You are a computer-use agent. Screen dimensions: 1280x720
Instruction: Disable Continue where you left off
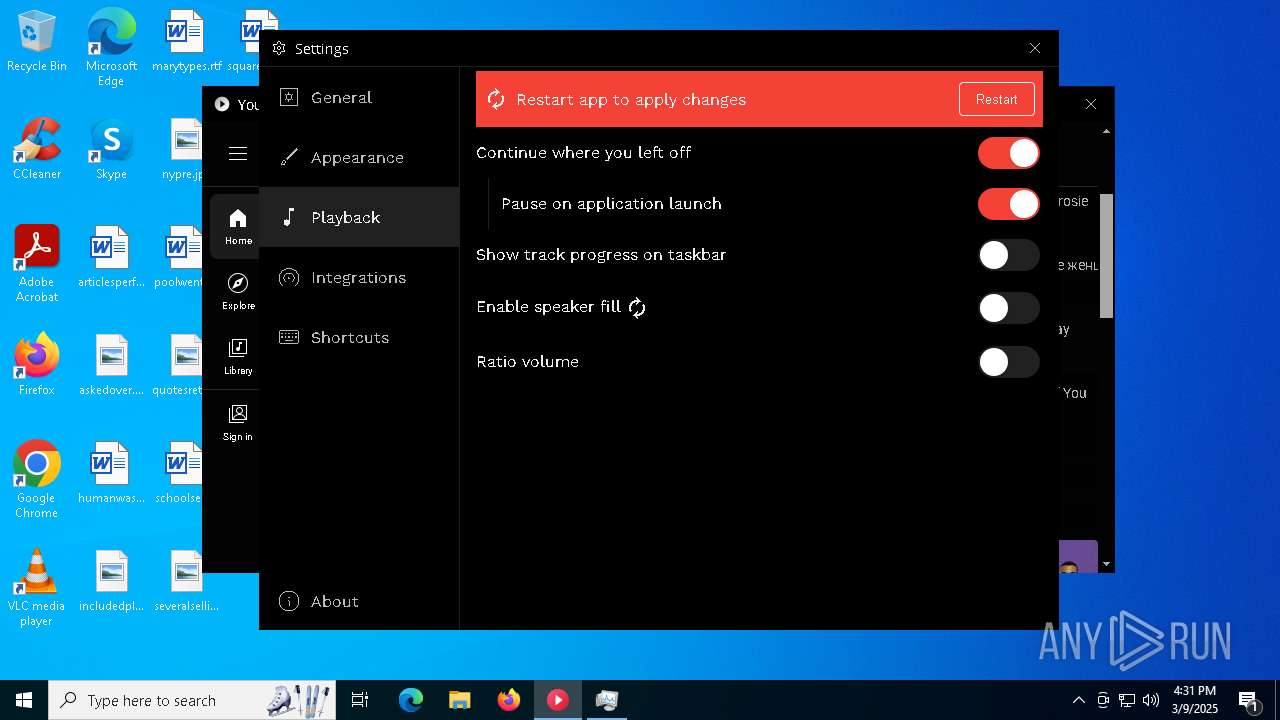1009,153
